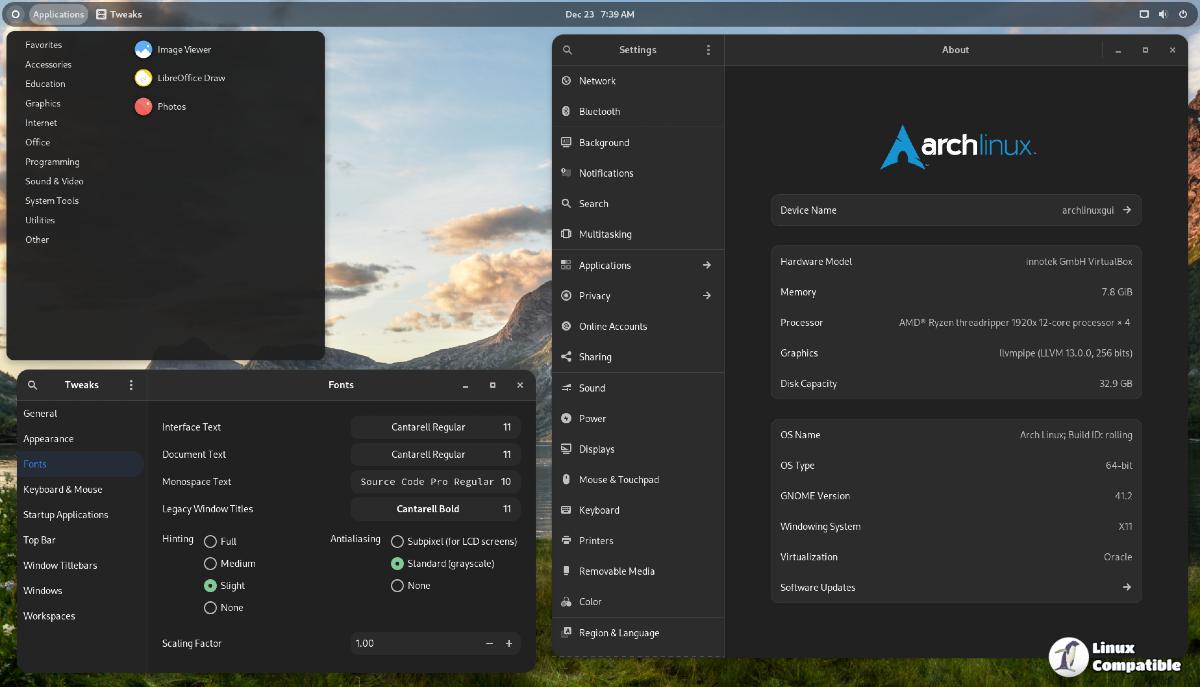Switch to Appearance section in Tweaks
Screen dimensions: 1200x687
(x=48, y=439)
